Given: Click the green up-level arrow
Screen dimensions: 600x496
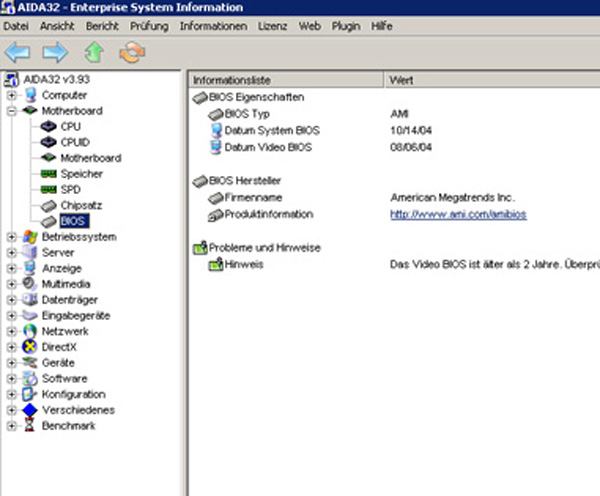Looking at the screenshot, I should [x=94, y=52].
